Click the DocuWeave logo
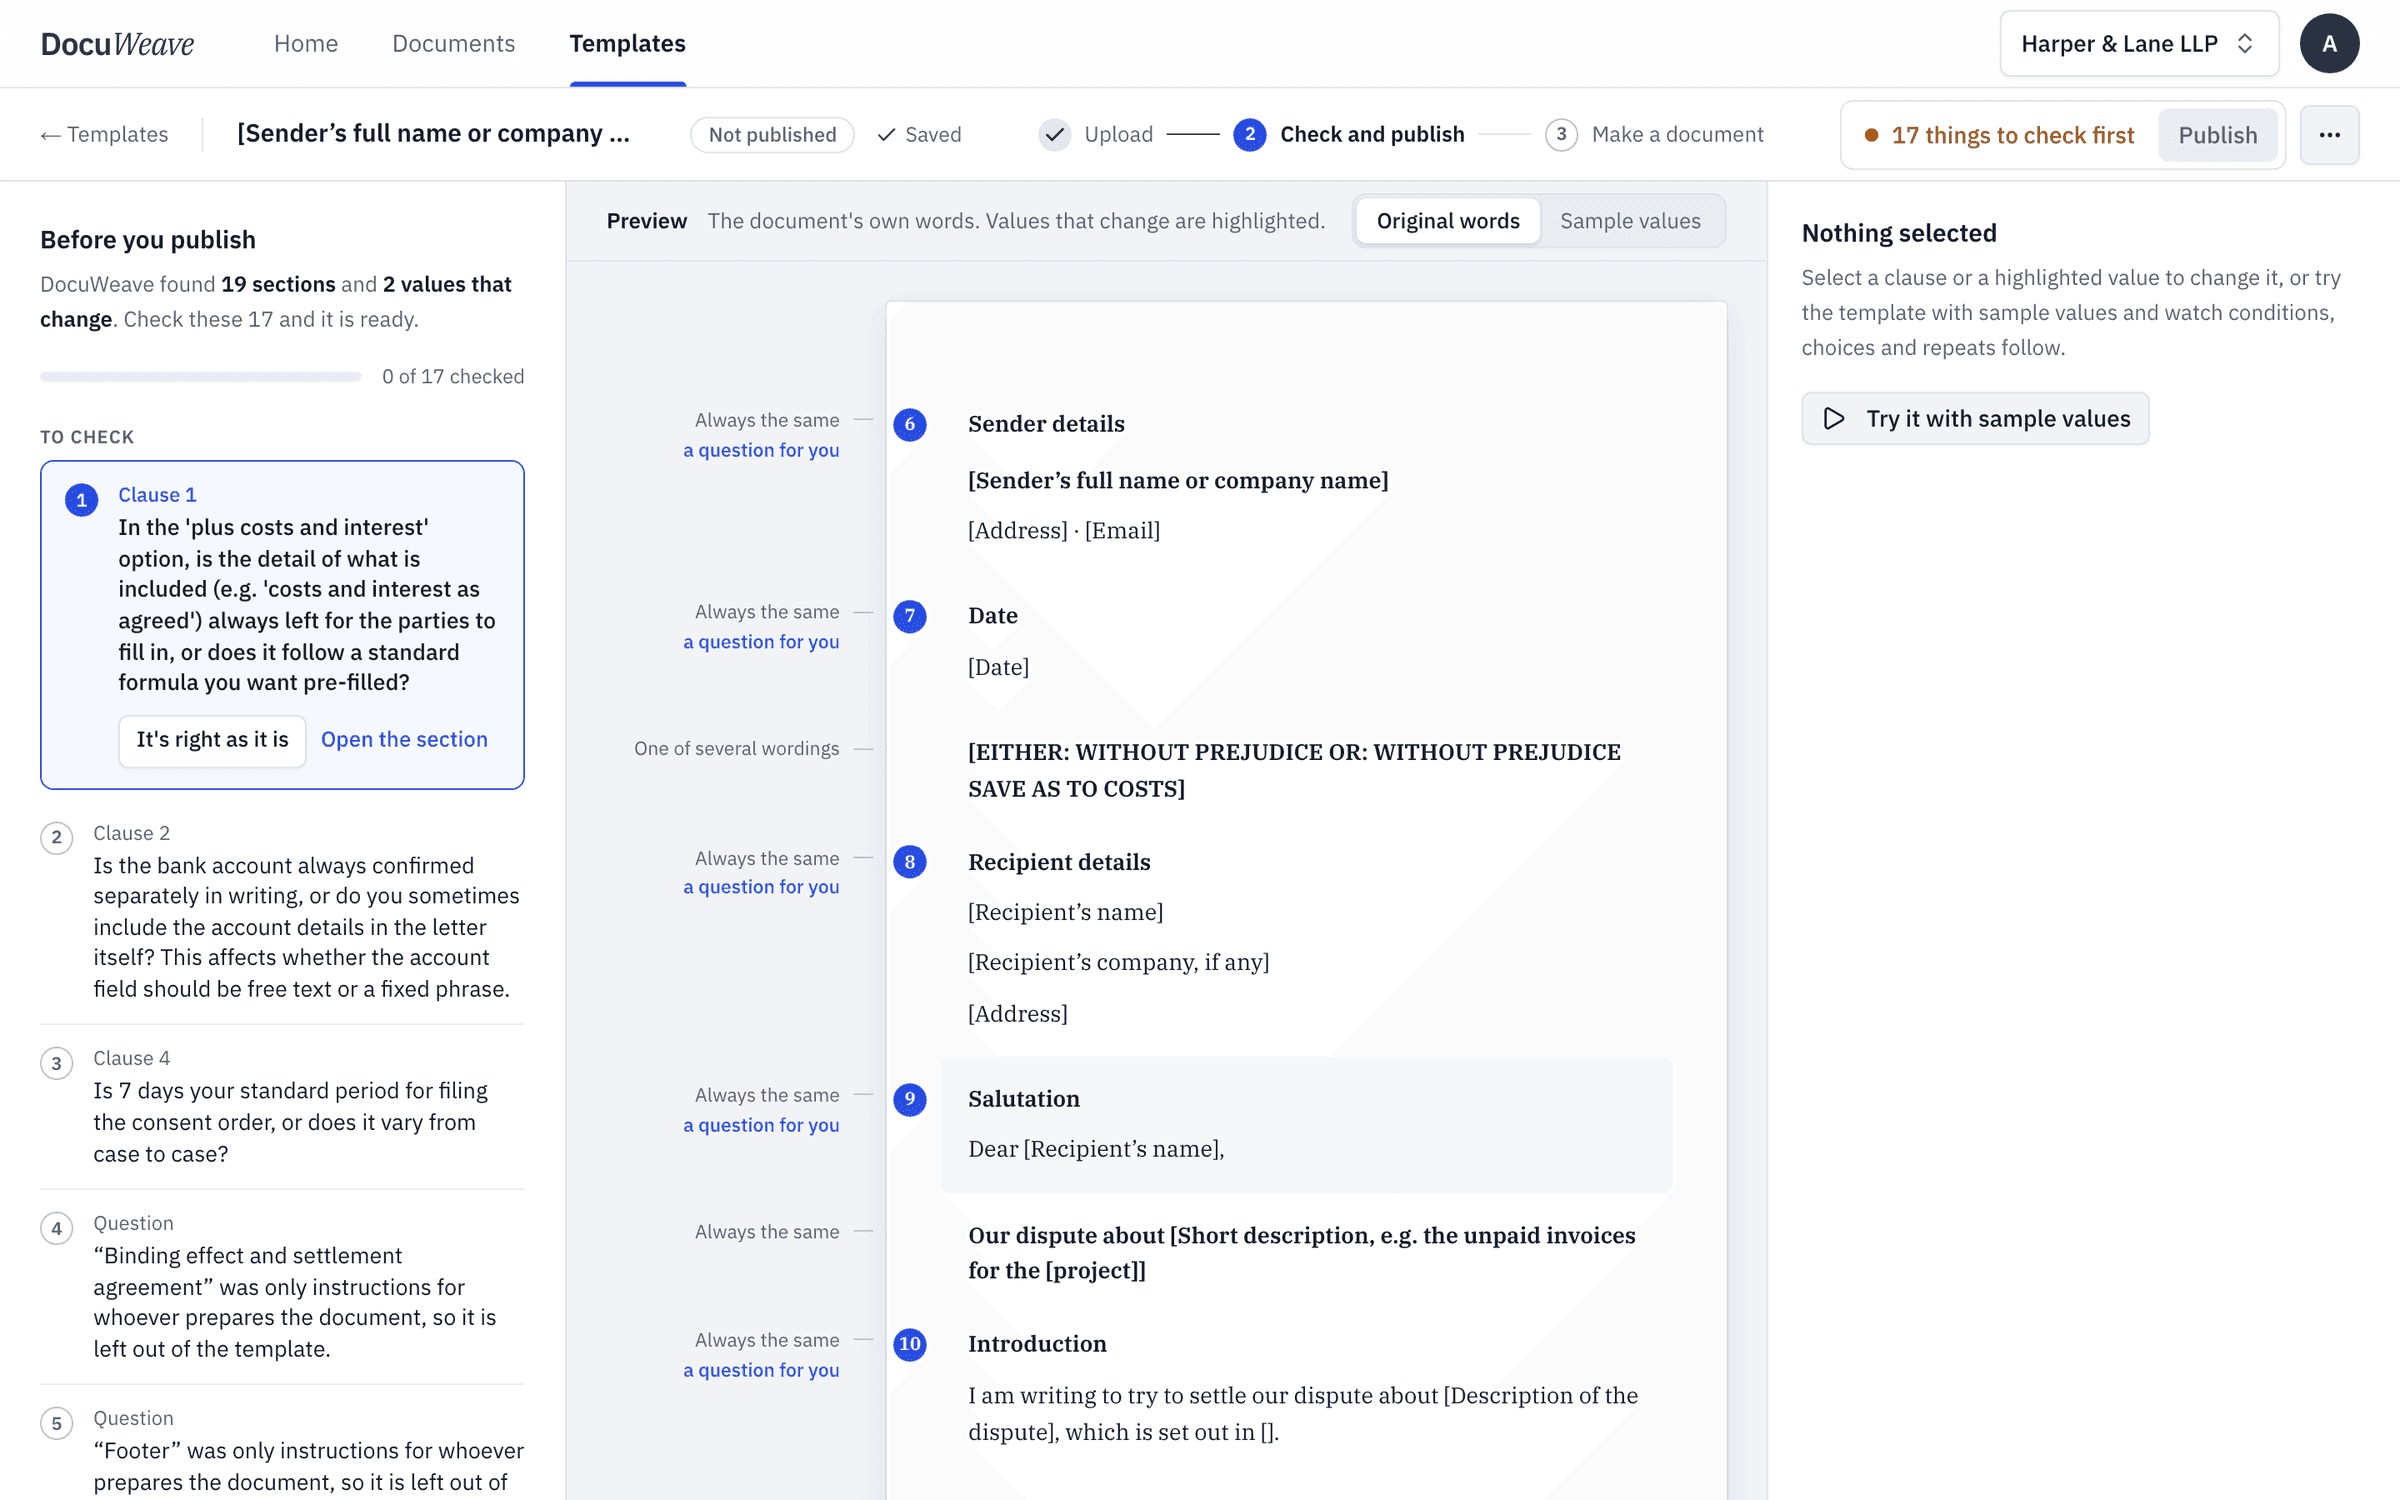2400x1500 pixels. coord(117,43)
